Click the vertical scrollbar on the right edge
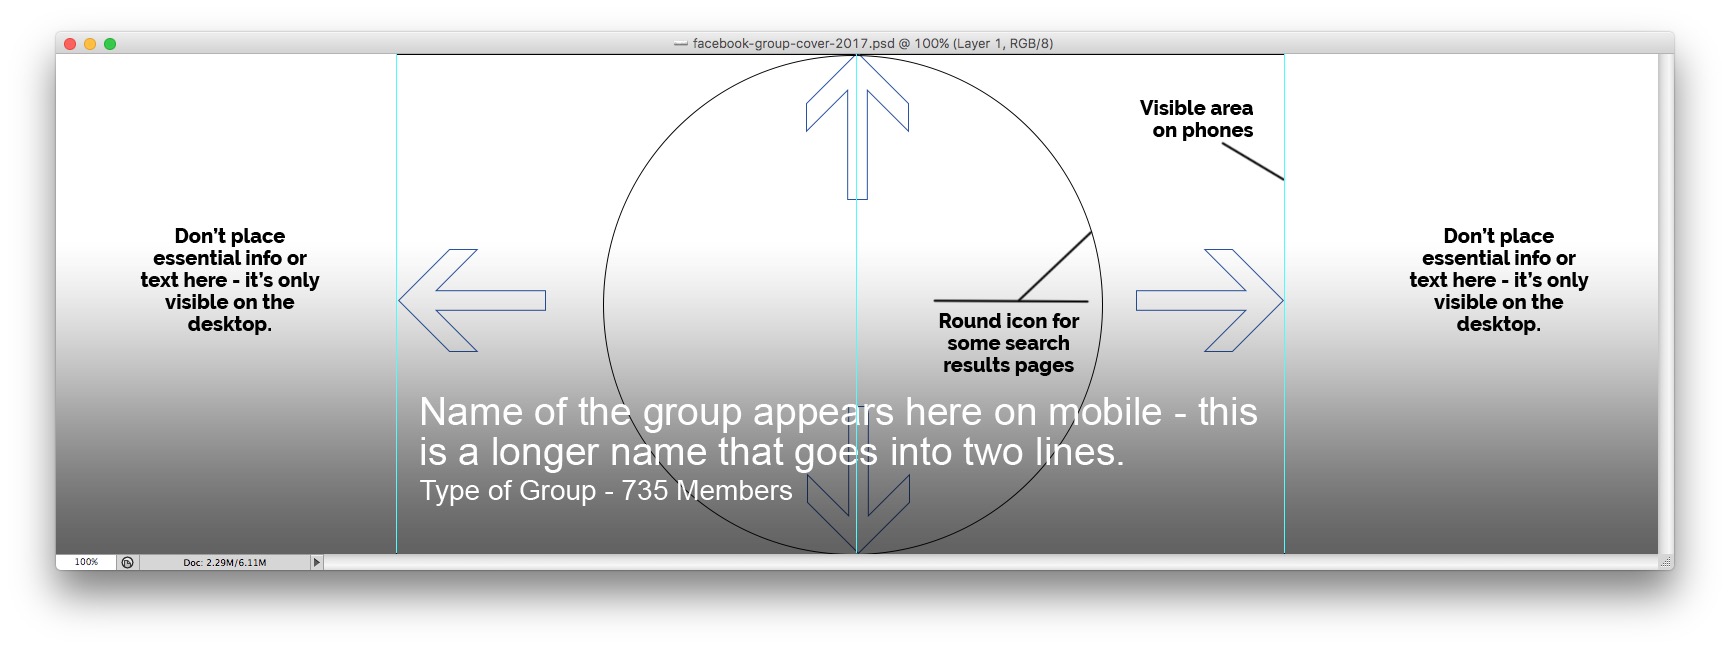 [1666, 300]
